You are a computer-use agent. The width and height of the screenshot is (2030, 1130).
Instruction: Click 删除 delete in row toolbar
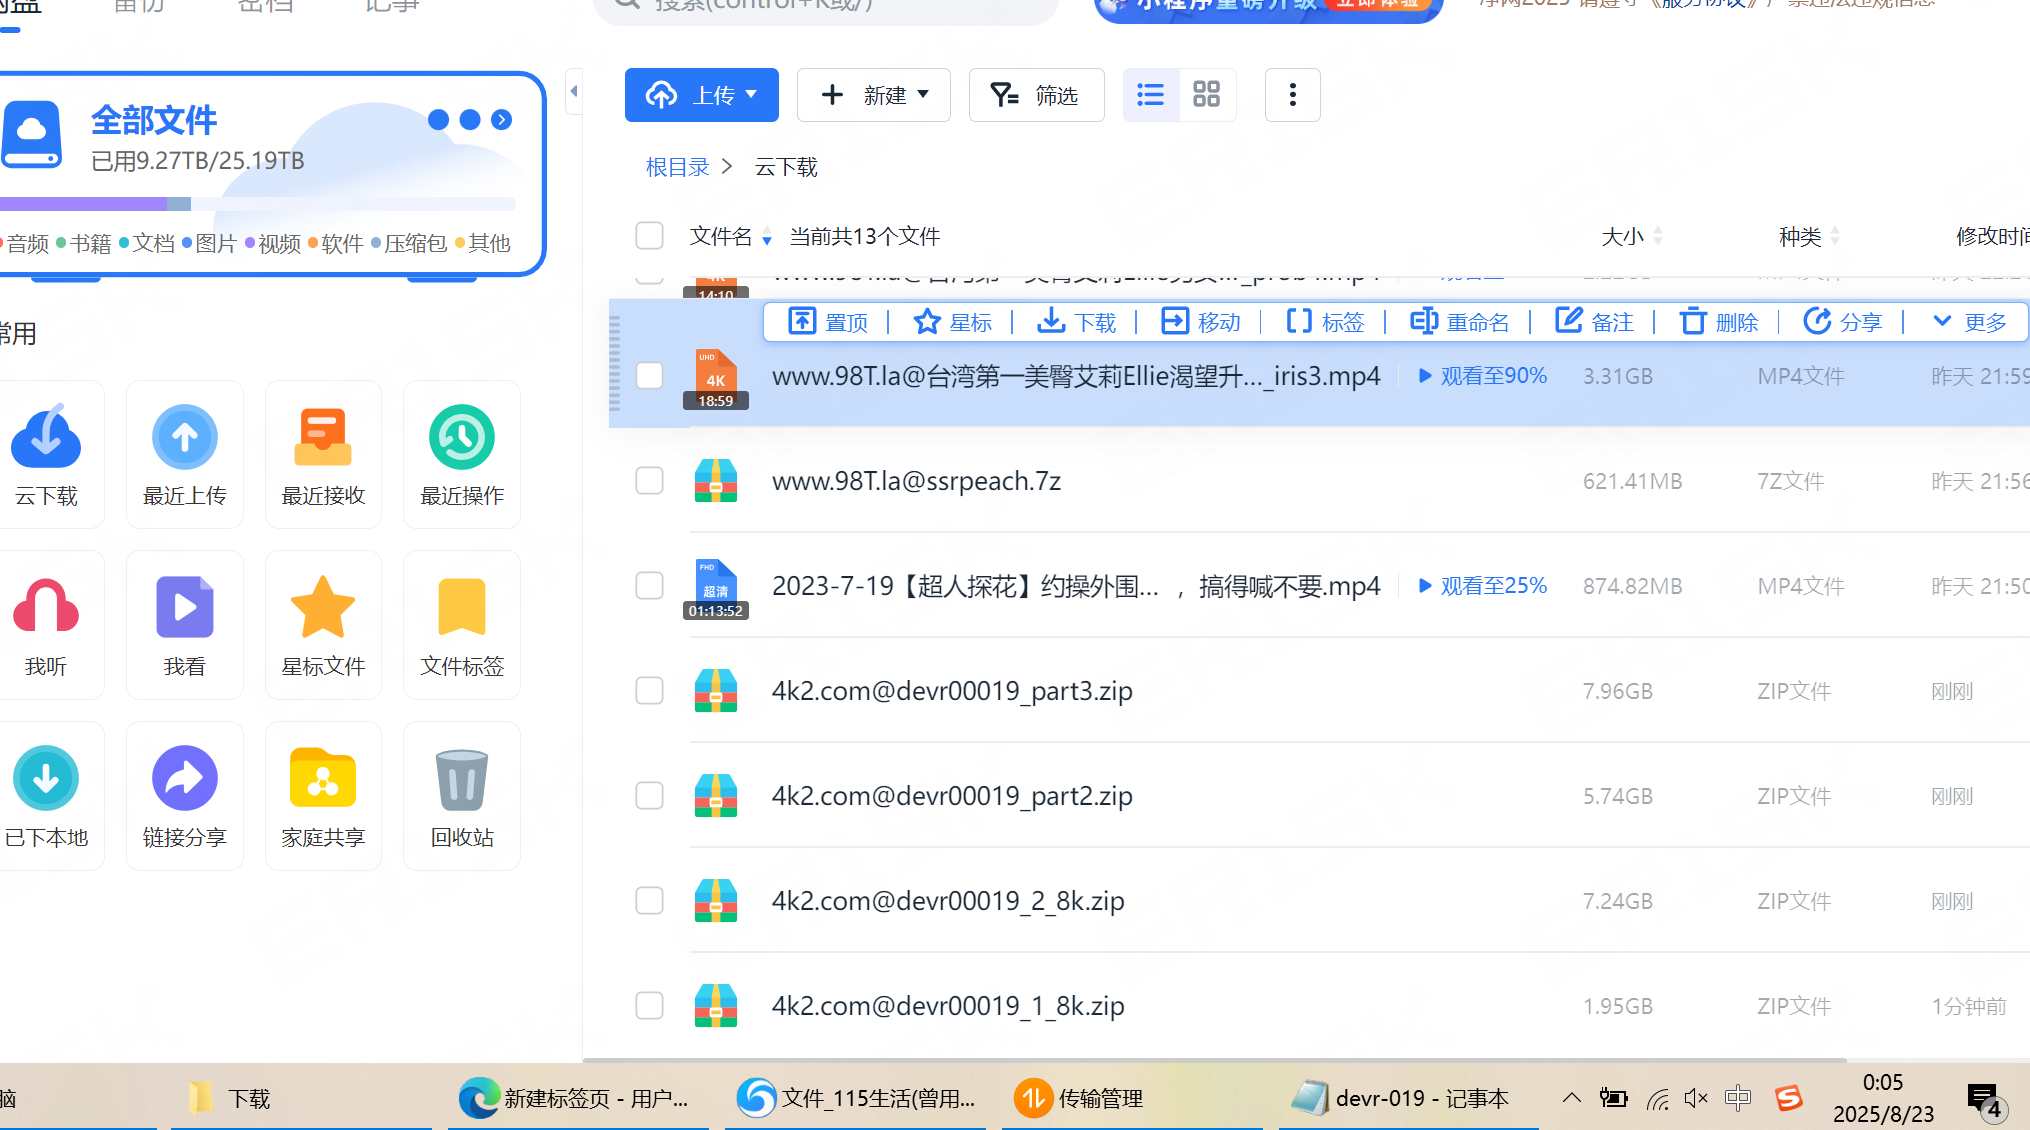pos(1719,322)
